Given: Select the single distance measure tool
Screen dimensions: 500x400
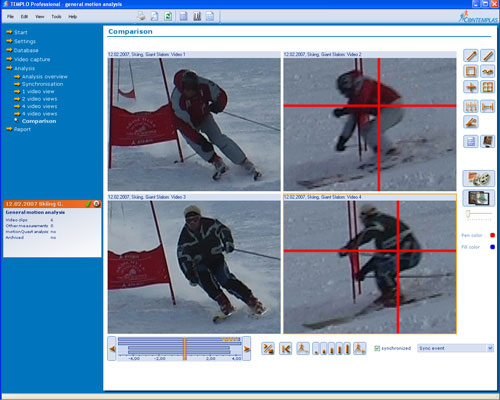Looking at the screenshot, I should click(x=488, y=107).
